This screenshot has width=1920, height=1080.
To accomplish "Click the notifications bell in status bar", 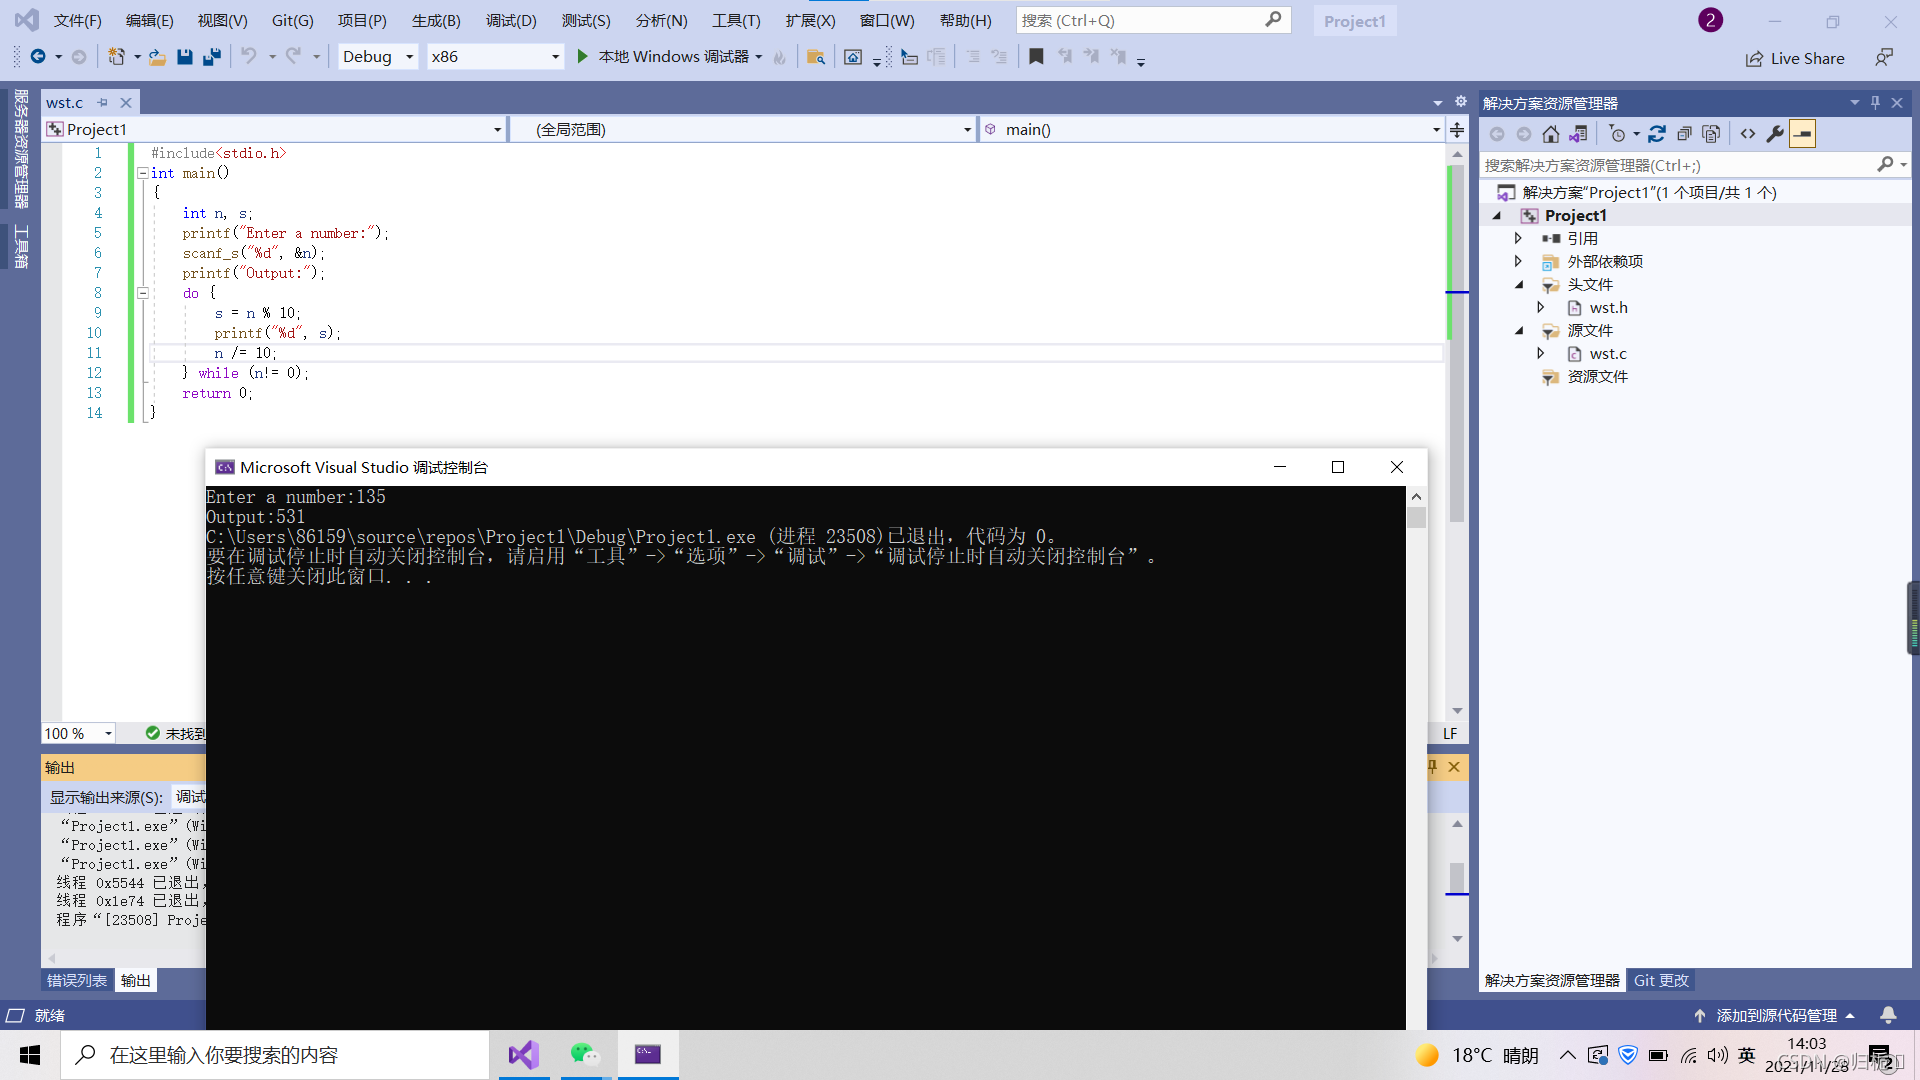I will (x=1888, y=1016).
